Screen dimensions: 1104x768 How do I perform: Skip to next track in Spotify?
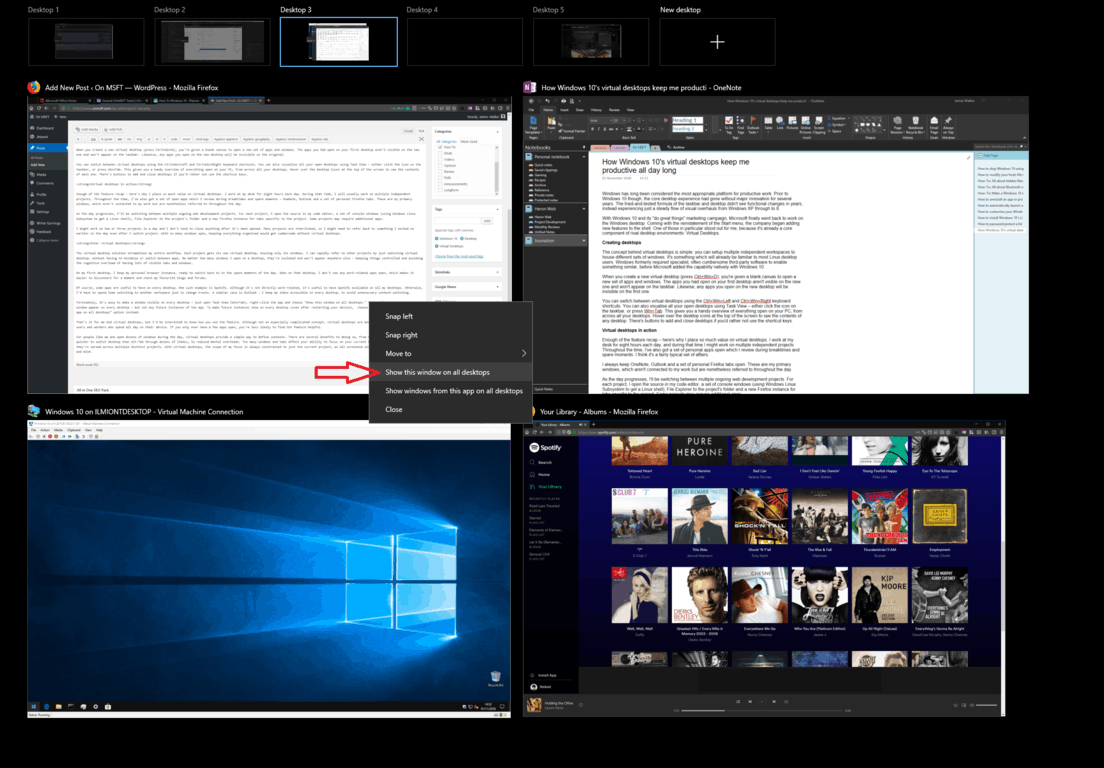(774, 701)
